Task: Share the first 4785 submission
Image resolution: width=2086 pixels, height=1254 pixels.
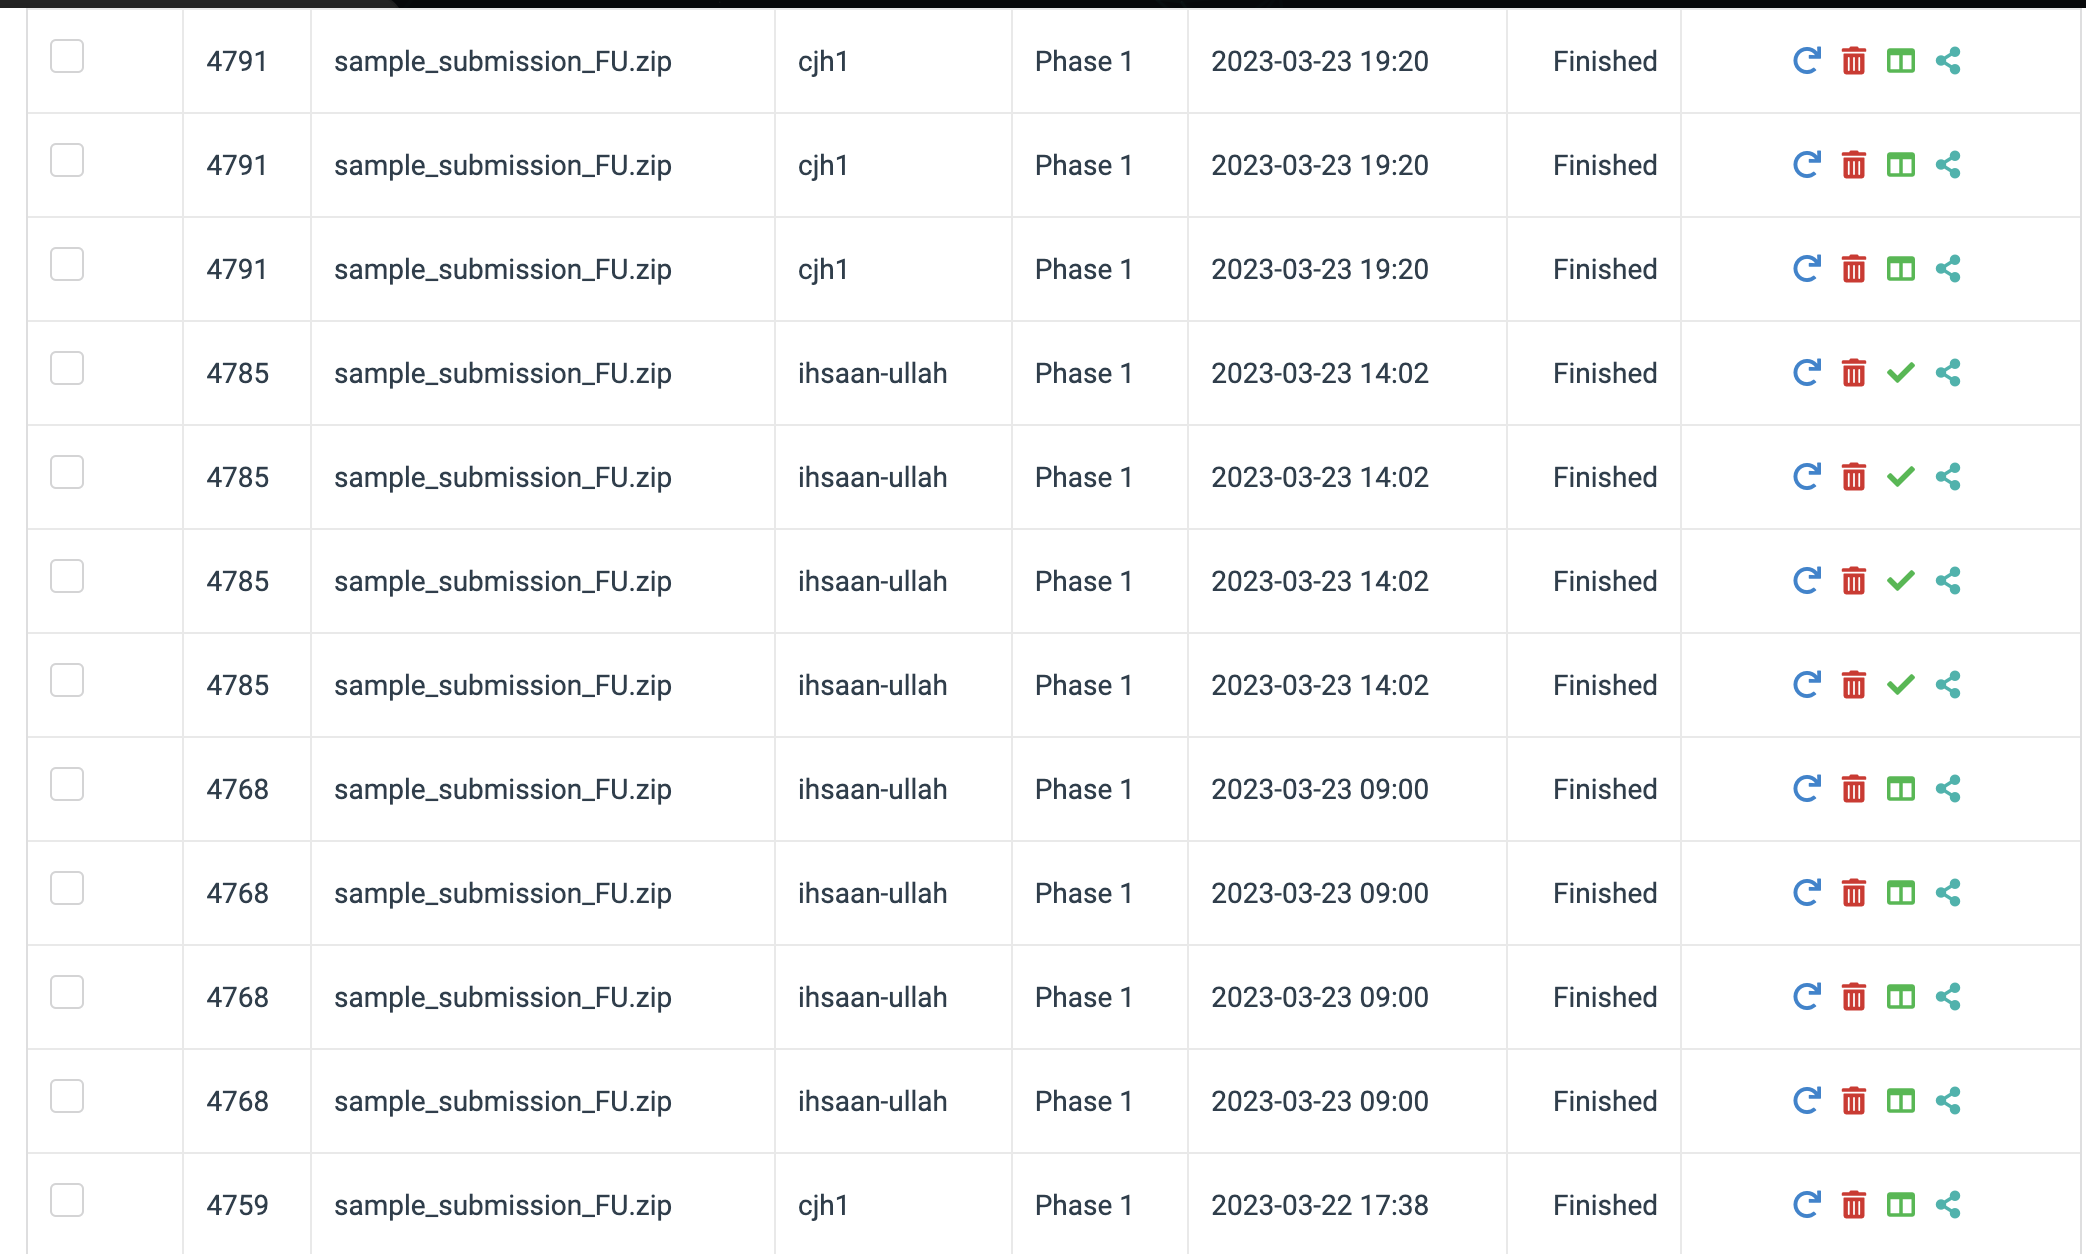Action: click(1948, 373)
